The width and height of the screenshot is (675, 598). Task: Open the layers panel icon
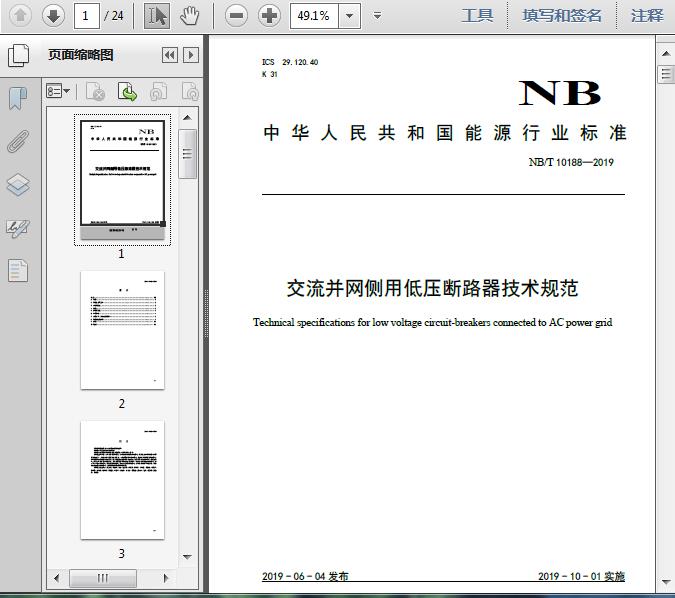click(x=18, y=185)
